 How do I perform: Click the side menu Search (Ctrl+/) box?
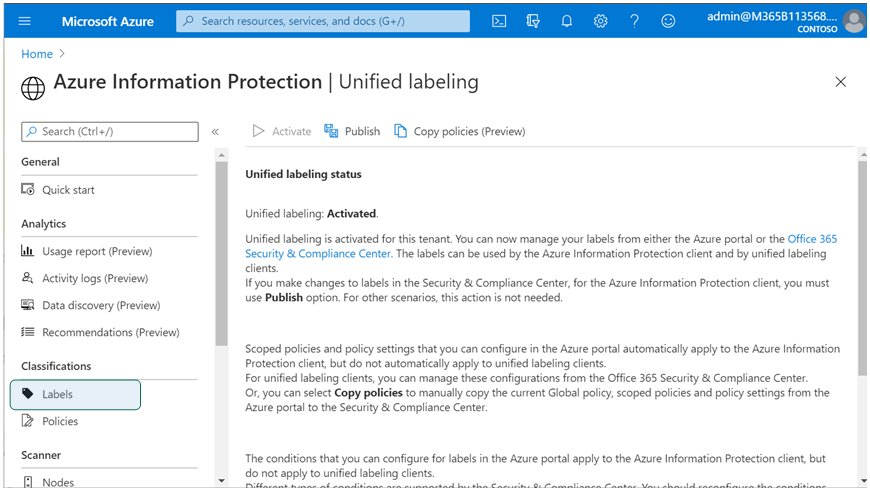[x=110, y=131]
